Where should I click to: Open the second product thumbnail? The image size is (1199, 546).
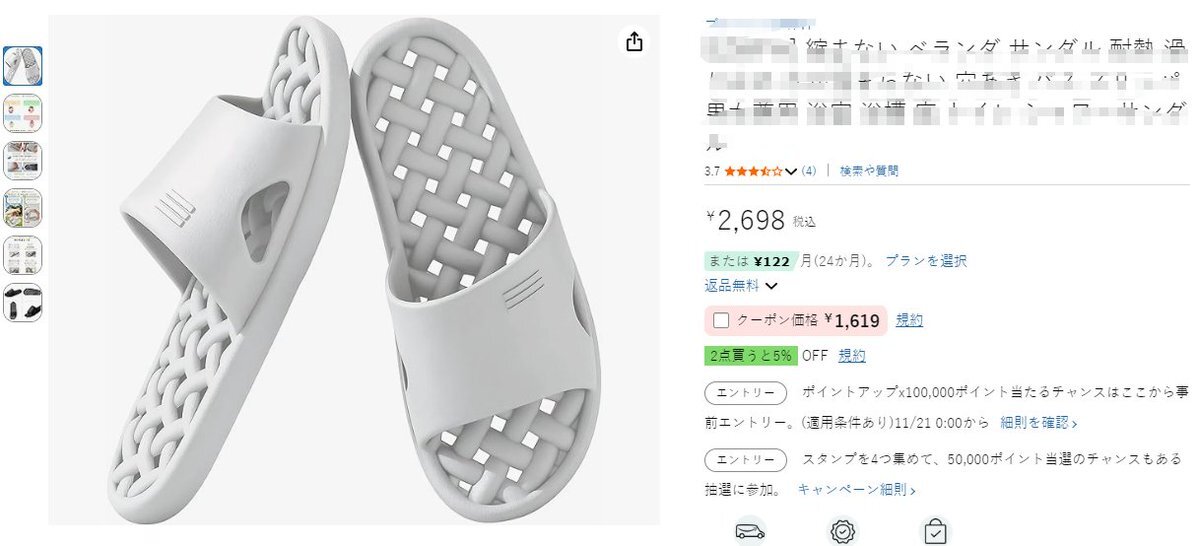point(23,113)
